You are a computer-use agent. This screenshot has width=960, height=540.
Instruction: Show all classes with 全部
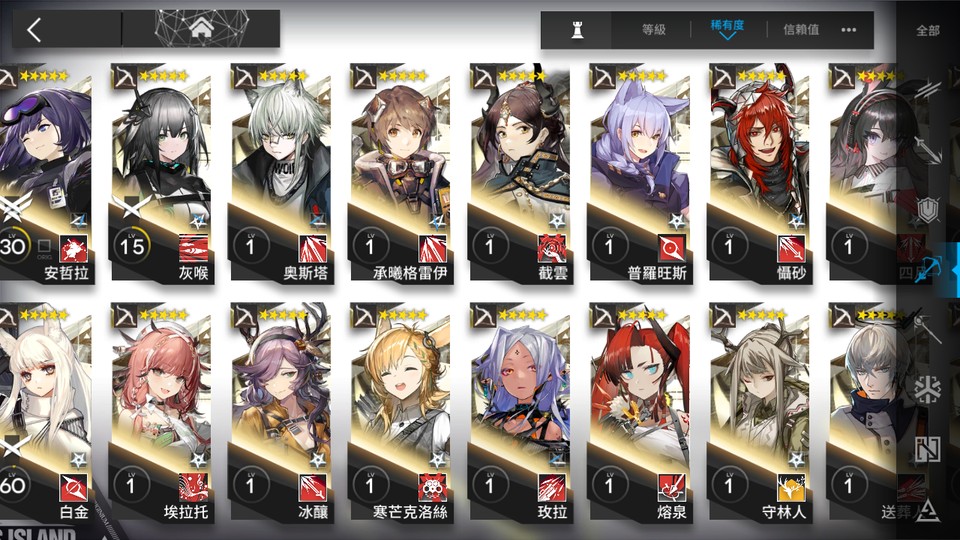pos(928,31)
